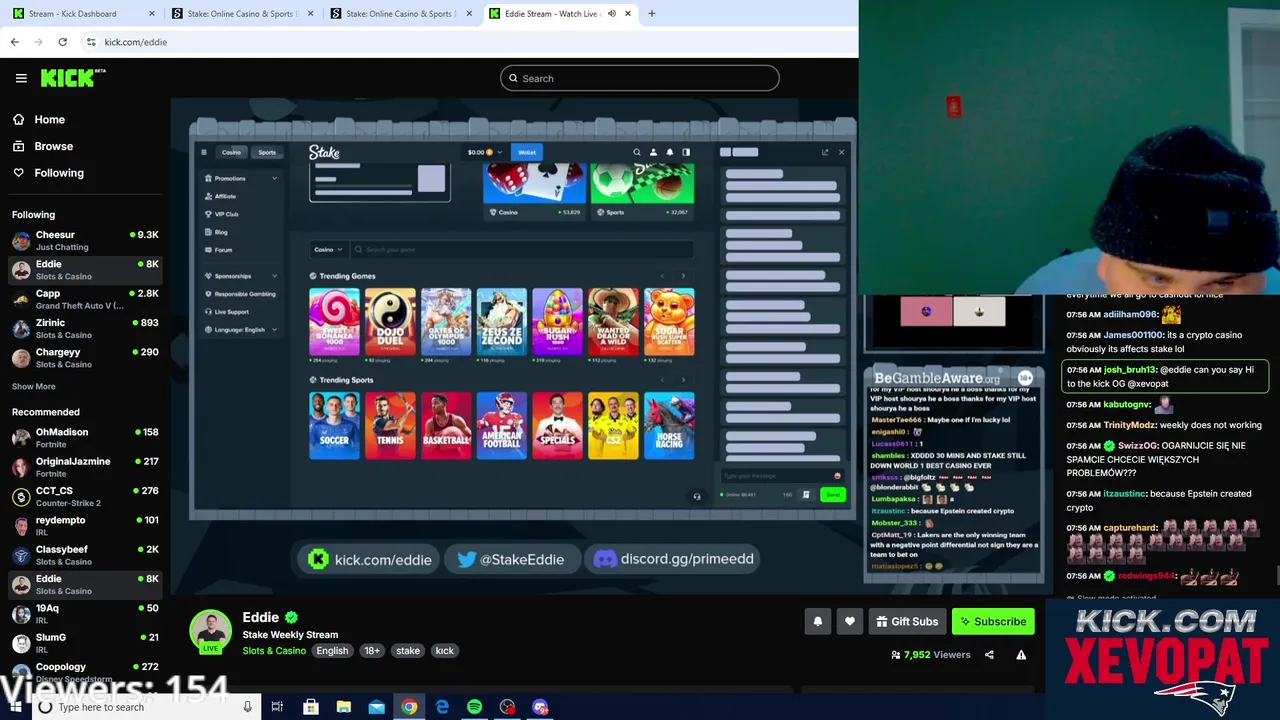1280x720 pixels.
Task: Open the Casino filter dropdown beside game search
Action: click(x=328, y=249)
